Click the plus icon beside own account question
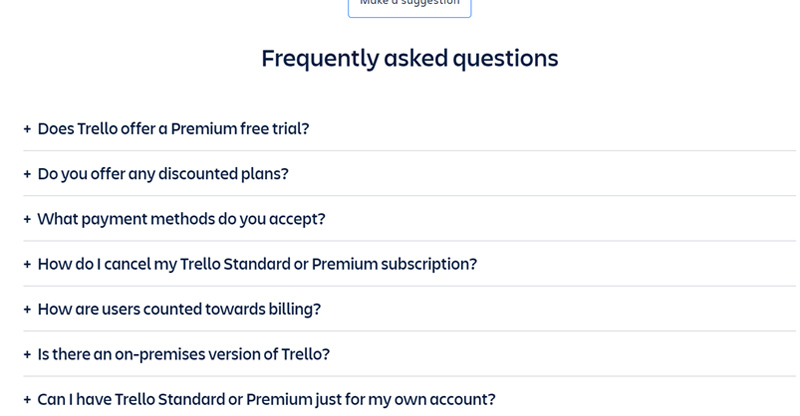This screenshot has width=800, height=416. click(x=27, y=399)
